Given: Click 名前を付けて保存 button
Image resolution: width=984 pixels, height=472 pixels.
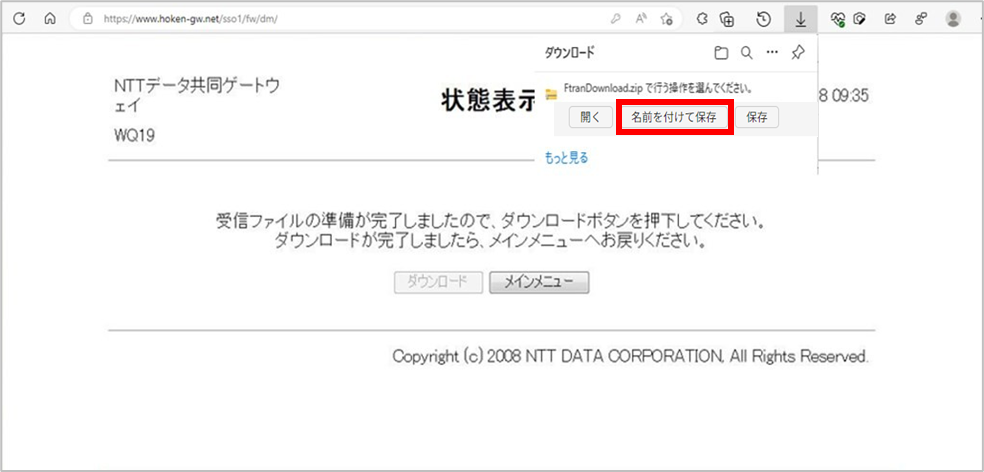Looking at the screenshot, I should pyautogui.click(x=674, y=117).
